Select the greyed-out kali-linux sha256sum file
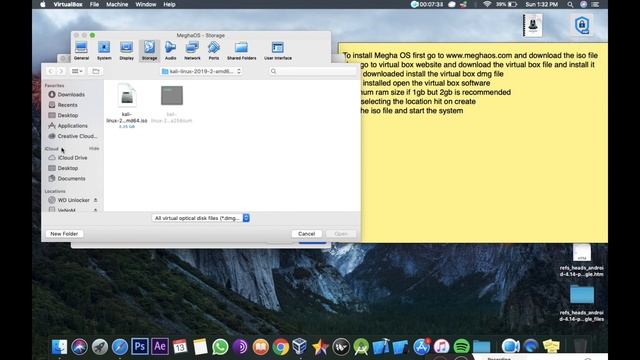Viewport: 640px width, 360px height. pyautogui.click(x=171, y=104)
